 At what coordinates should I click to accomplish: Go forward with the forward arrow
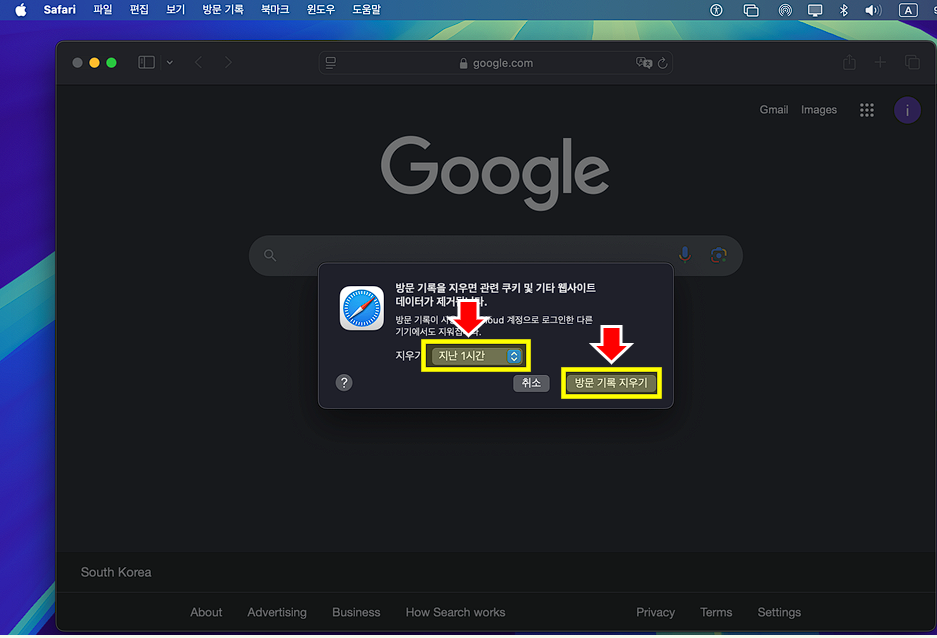pyautogui.click(x=228, y=62)
